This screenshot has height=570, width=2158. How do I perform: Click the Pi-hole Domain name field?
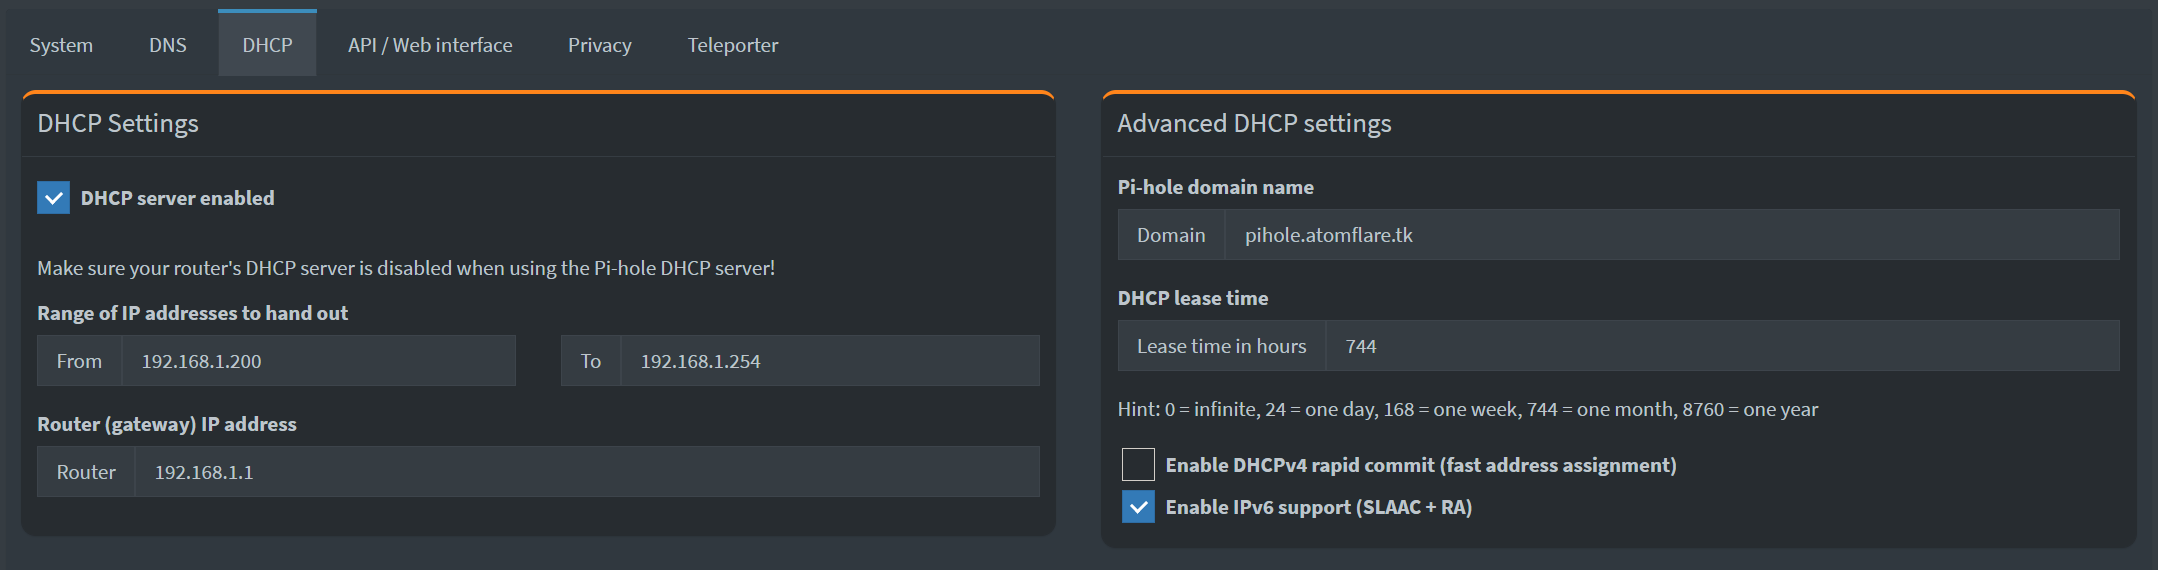tap(1672, 235)
